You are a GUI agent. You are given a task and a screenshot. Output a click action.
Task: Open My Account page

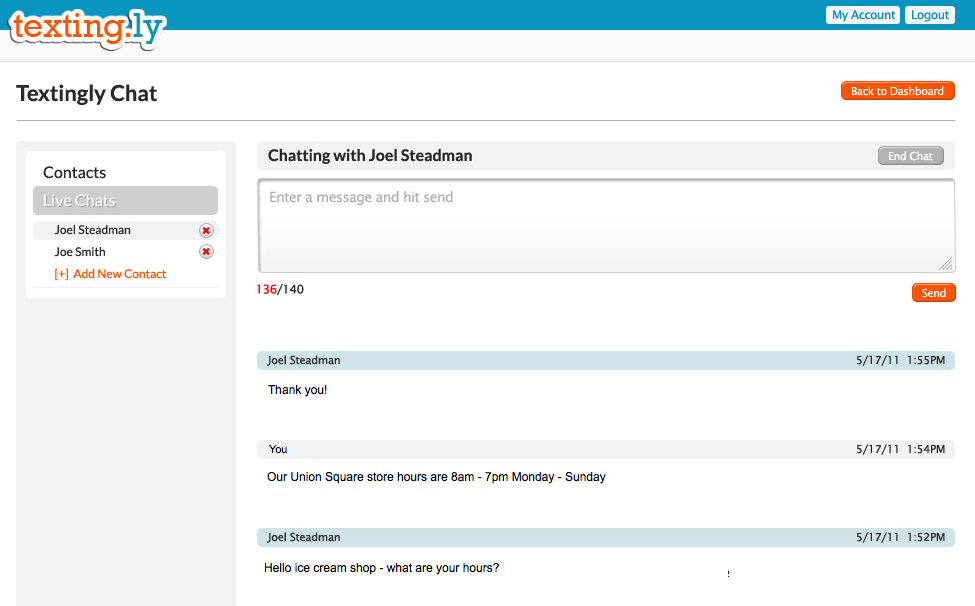pyautogui.click(x=863, y=15)
